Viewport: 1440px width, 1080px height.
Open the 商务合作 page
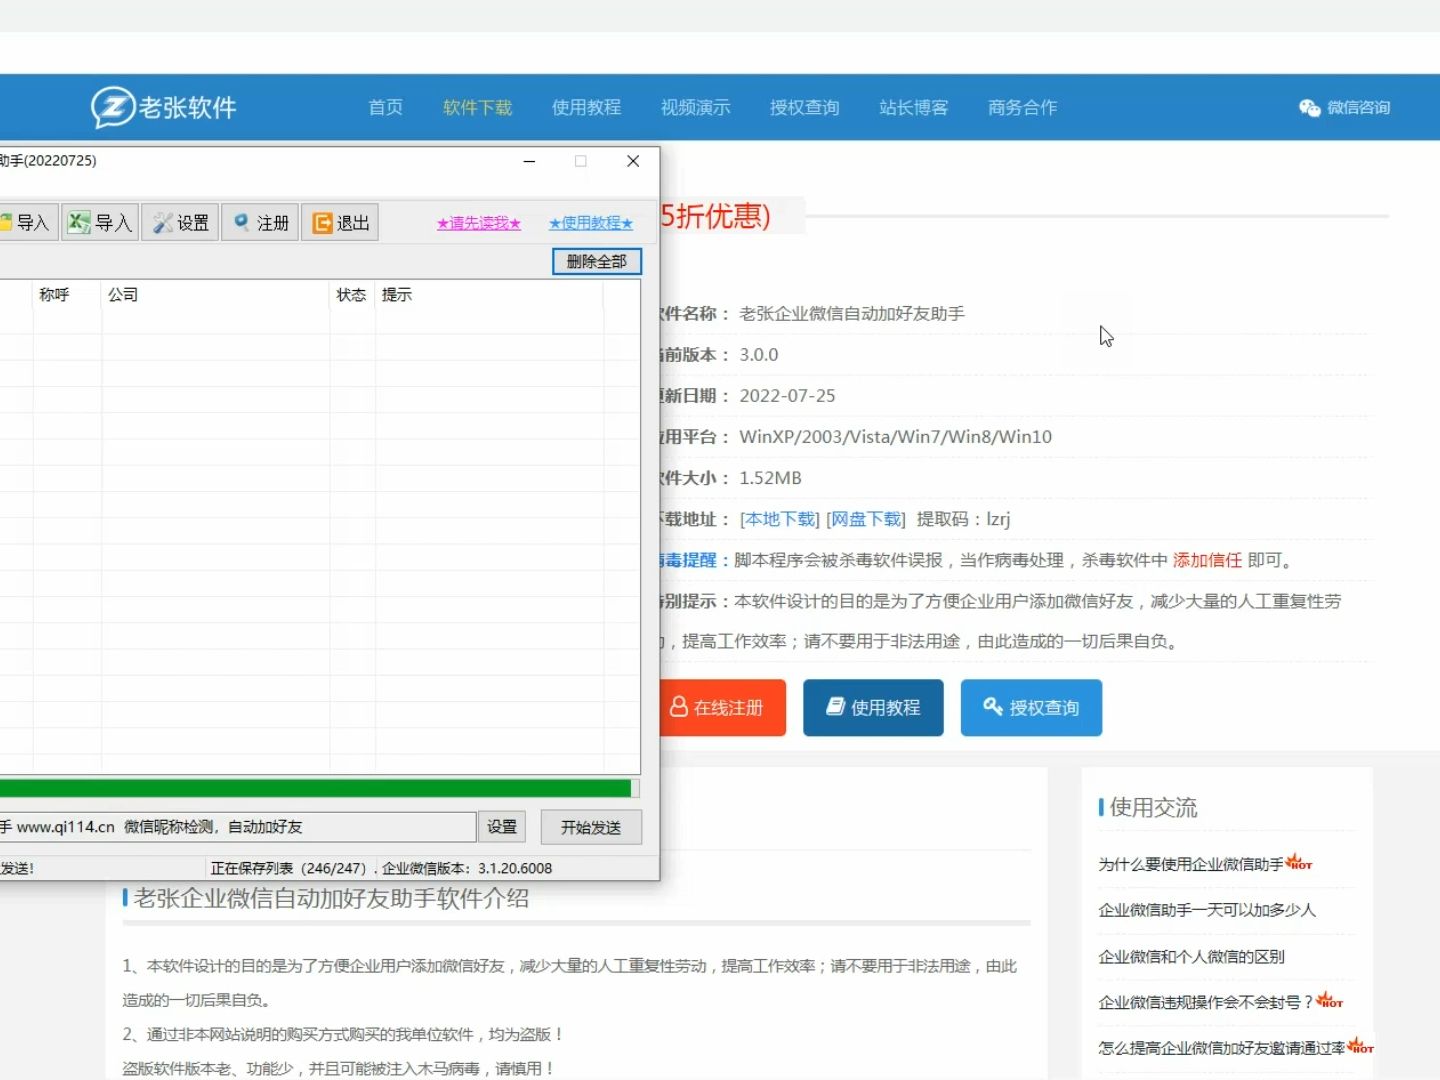pos(1022,108)
